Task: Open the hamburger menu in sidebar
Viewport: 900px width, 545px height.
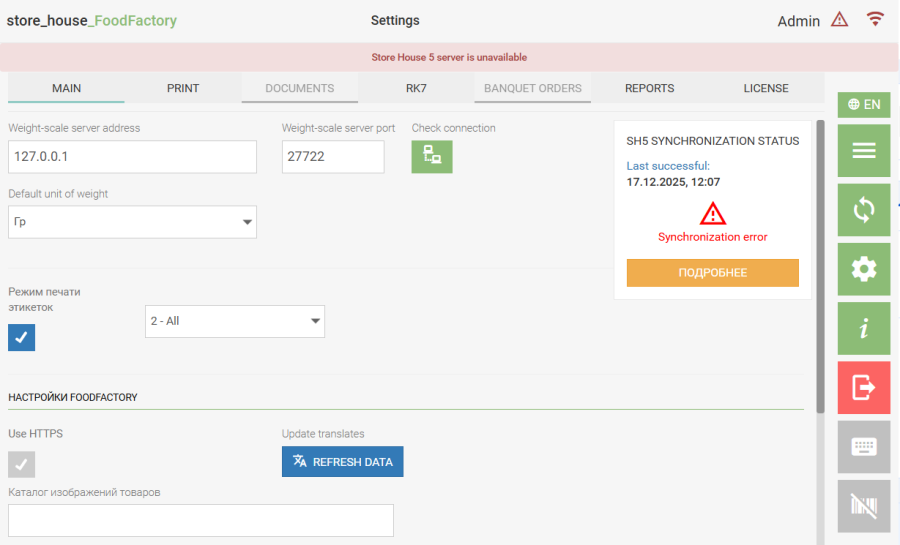Action: coord(863,151)
